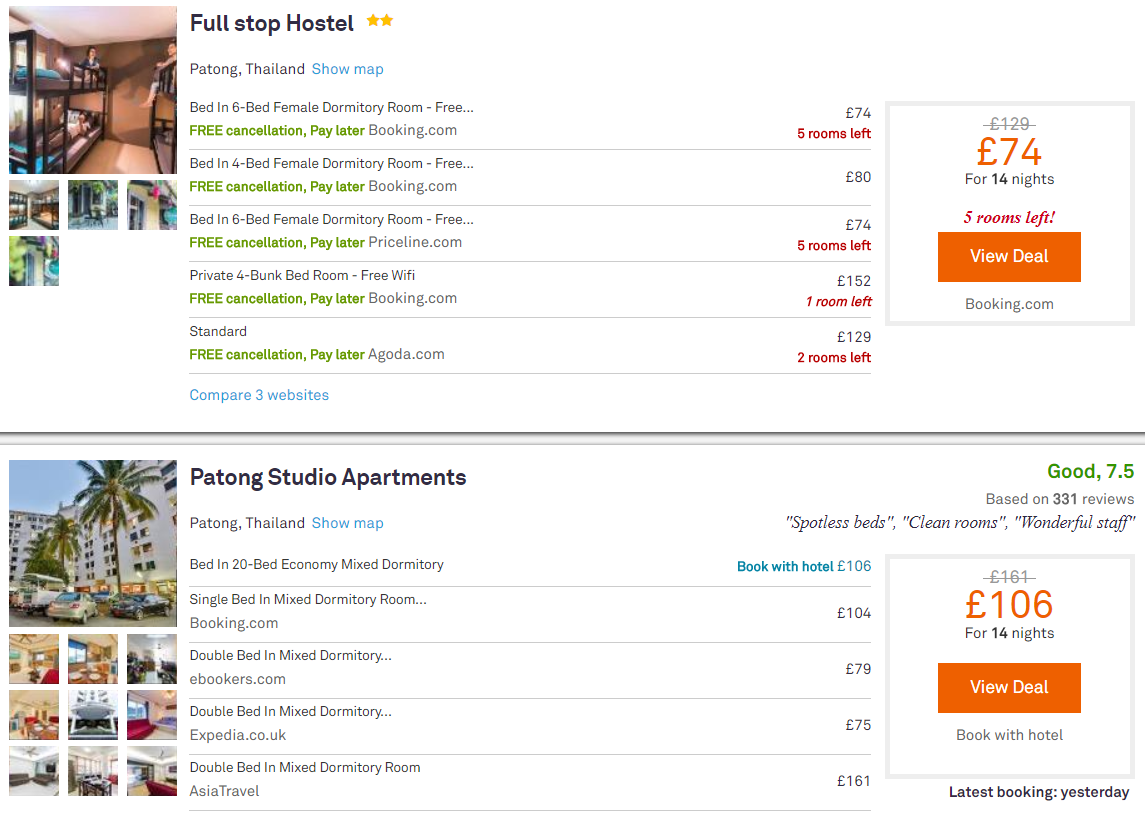Open the Full stop Hostel title
Image resolution: width=1145 pixels, height=814 pixels.
point(272,23)
